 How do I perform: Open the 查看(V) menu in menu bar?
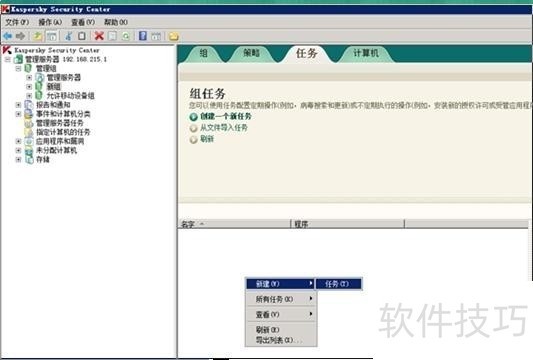tap(83, 22)
